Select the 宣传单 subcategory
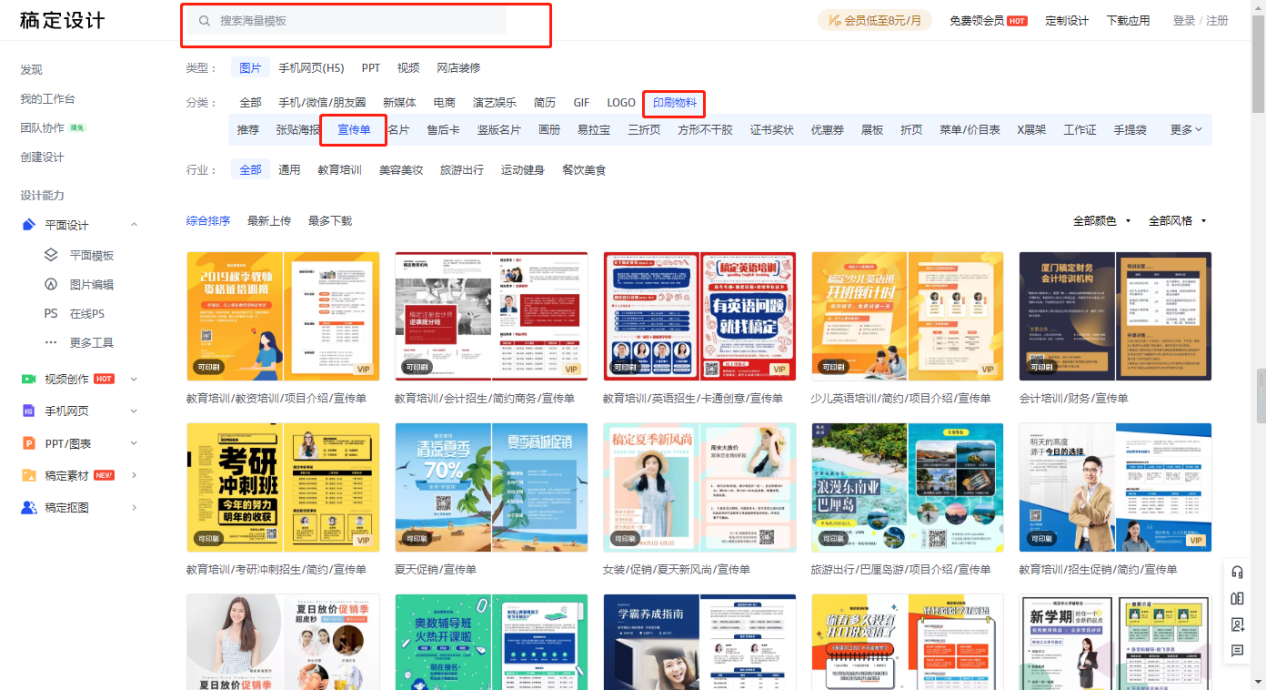The height and width of the screenshot is (690, 1266). coord(354,130)
